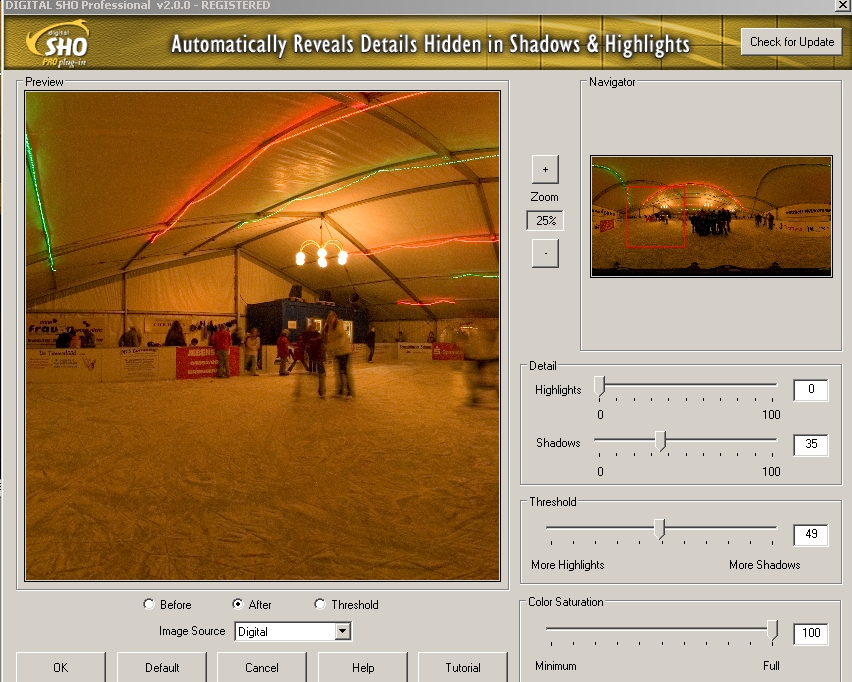
Task: Click the Navigator thumbnail image
Action: point(711,216)
